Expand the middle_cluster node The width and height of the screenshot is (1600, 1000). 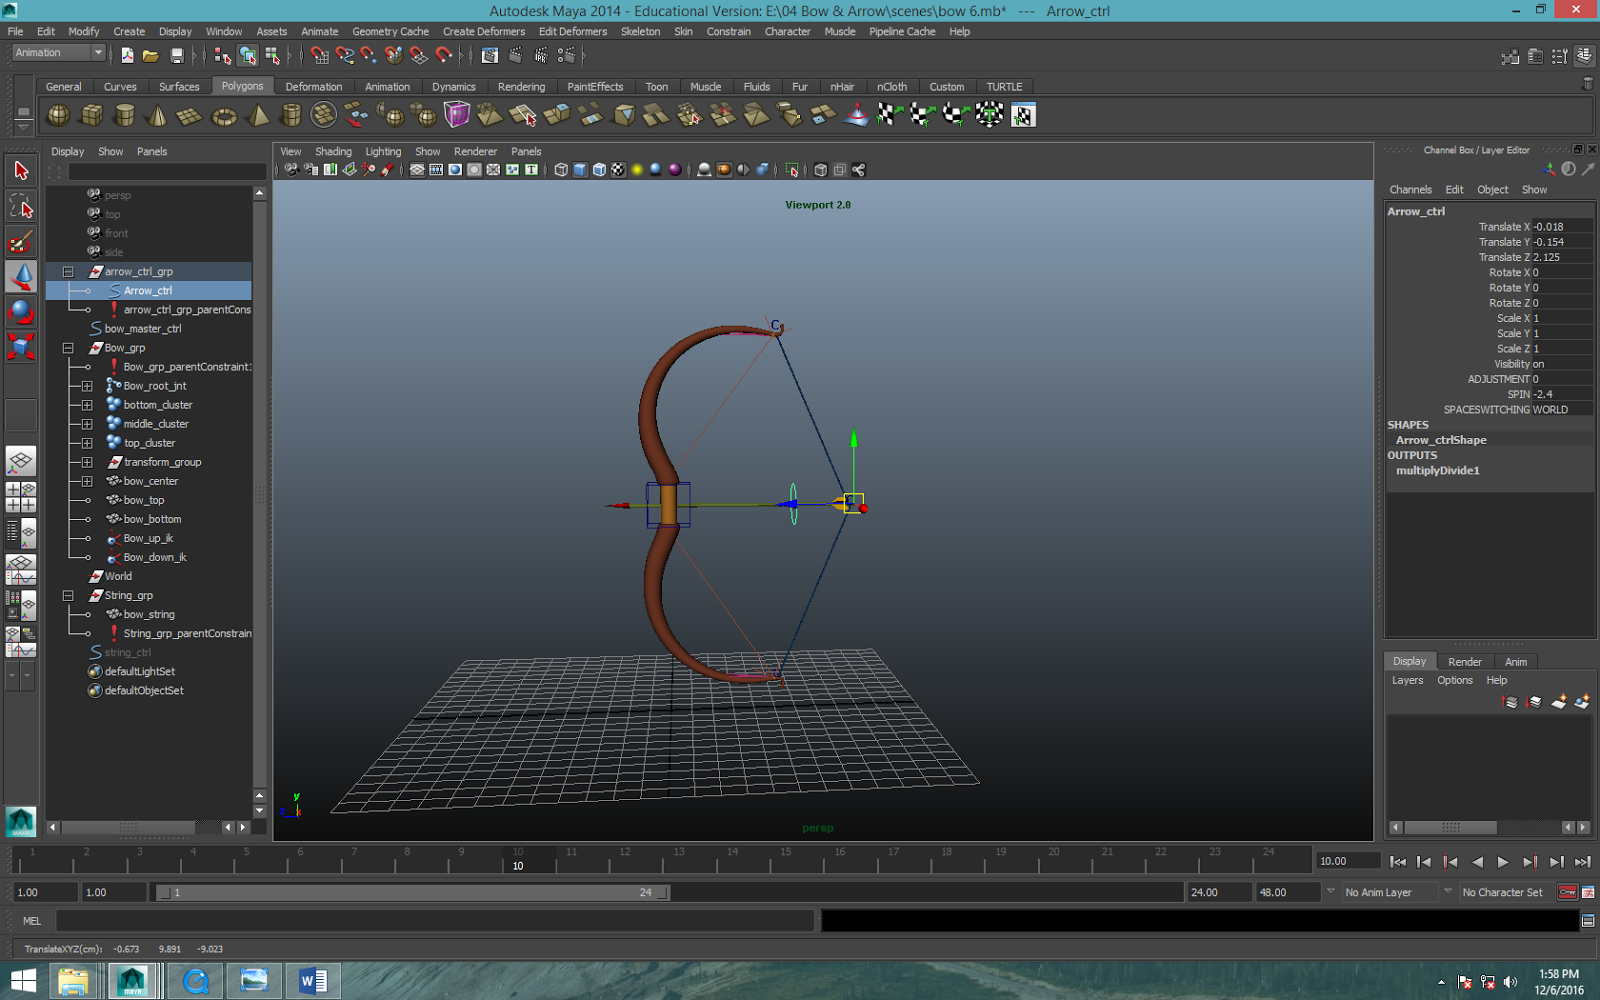tap(87, 424)
